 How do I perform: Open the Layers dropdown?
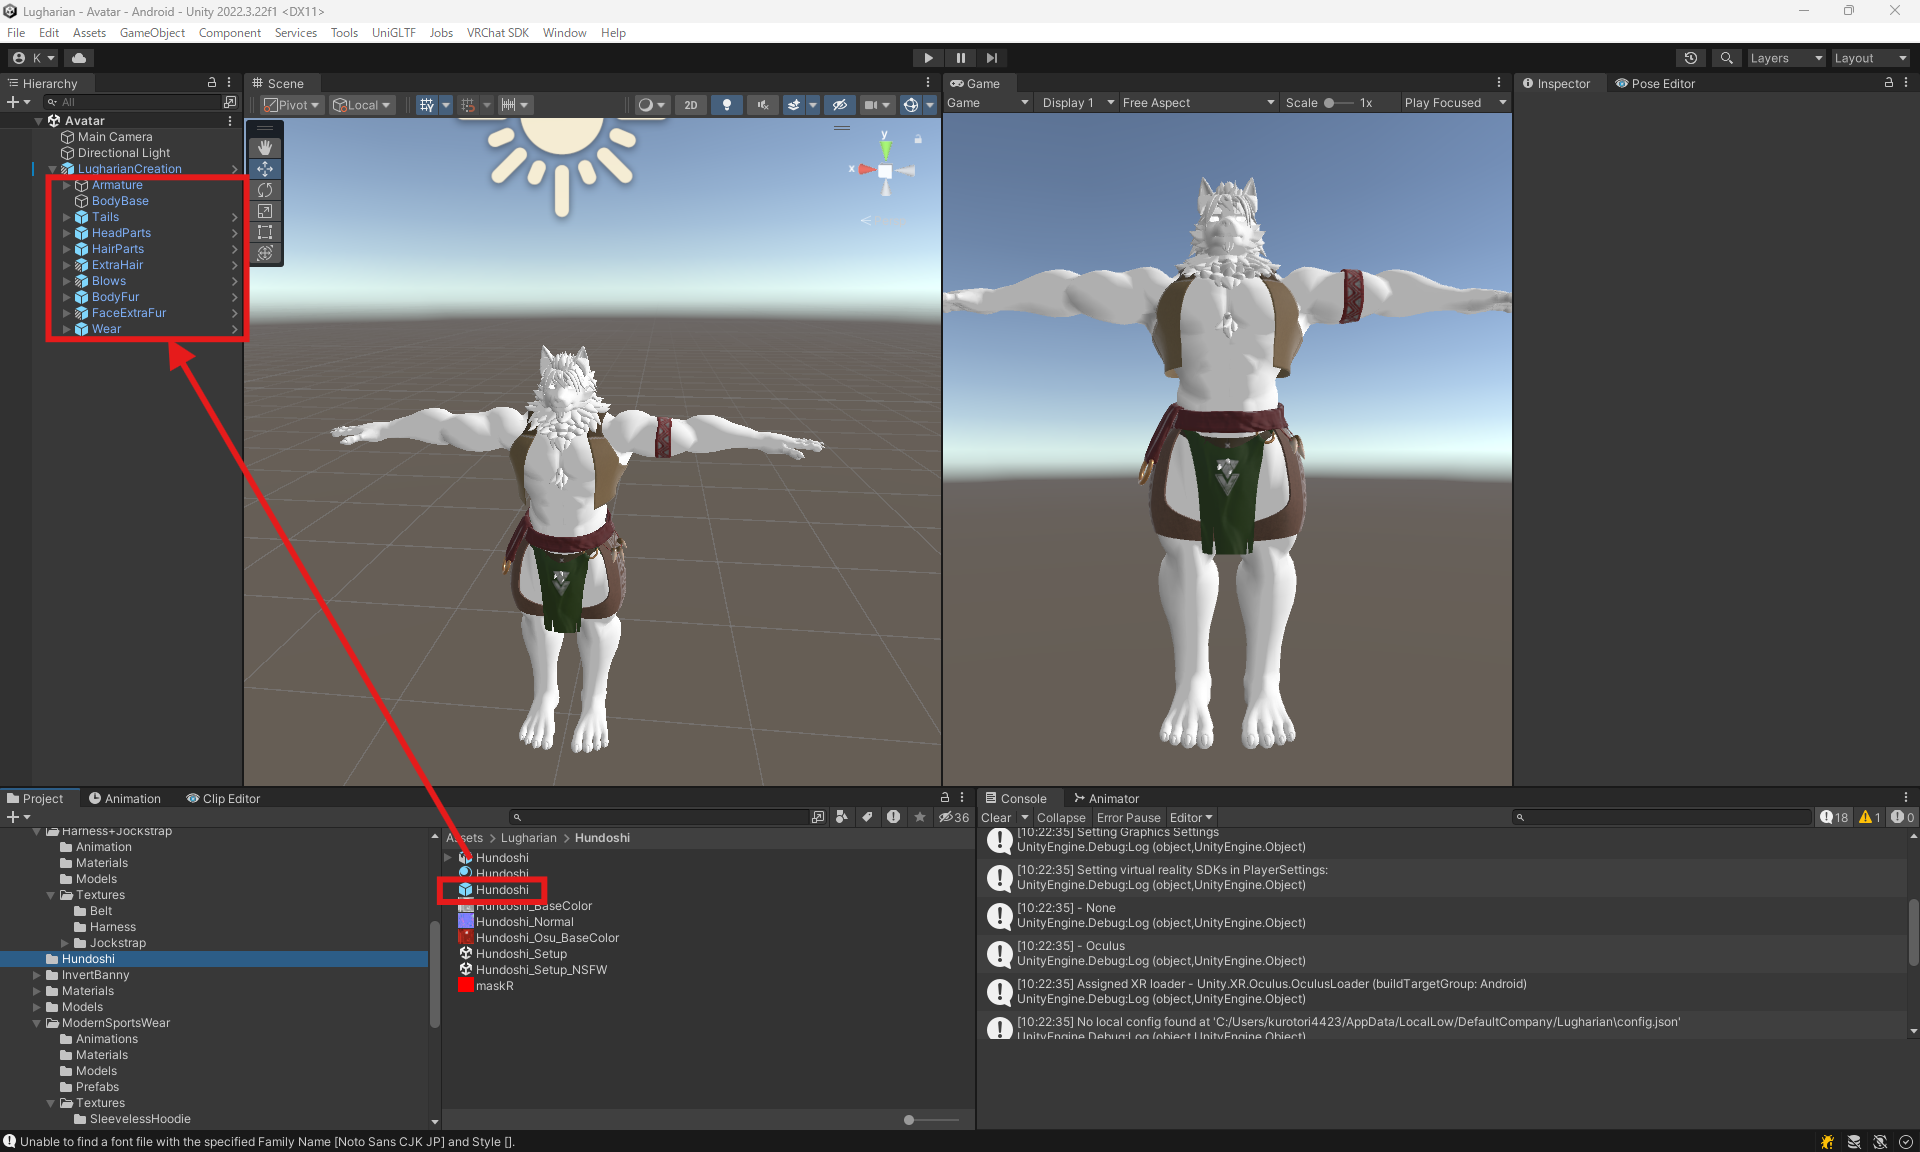1786,58
